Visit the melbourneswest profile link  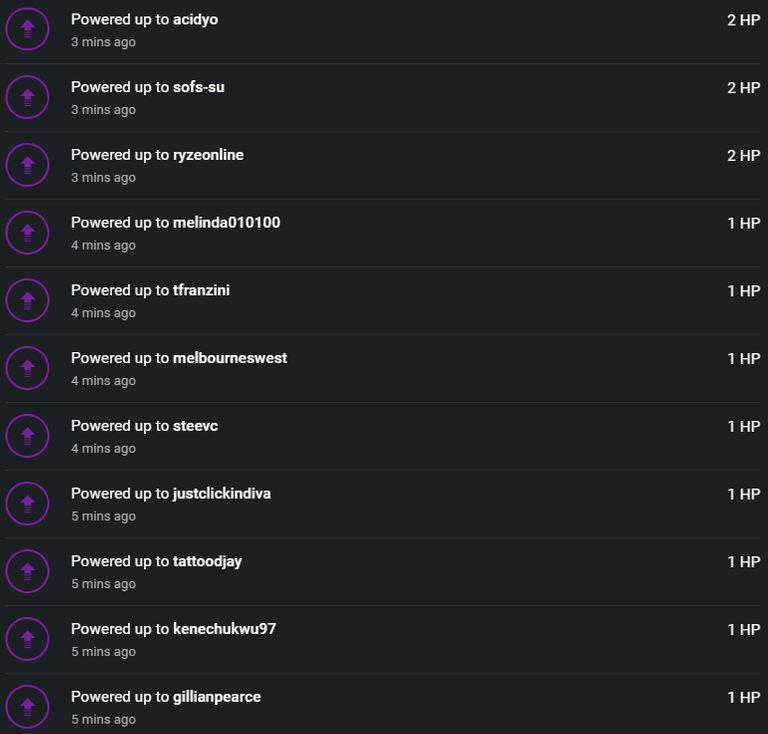click(x=230, y=358)
